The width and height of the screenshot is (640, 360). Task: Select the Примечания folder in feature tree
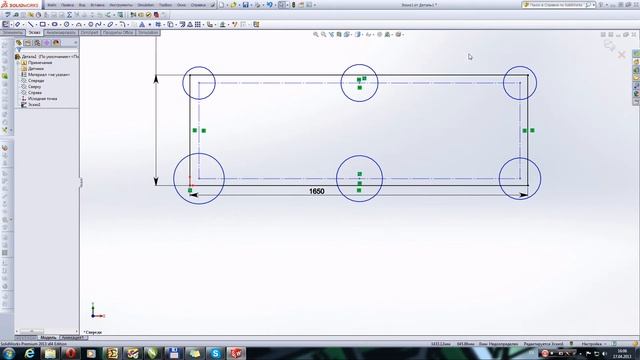(x=40, y=63)
